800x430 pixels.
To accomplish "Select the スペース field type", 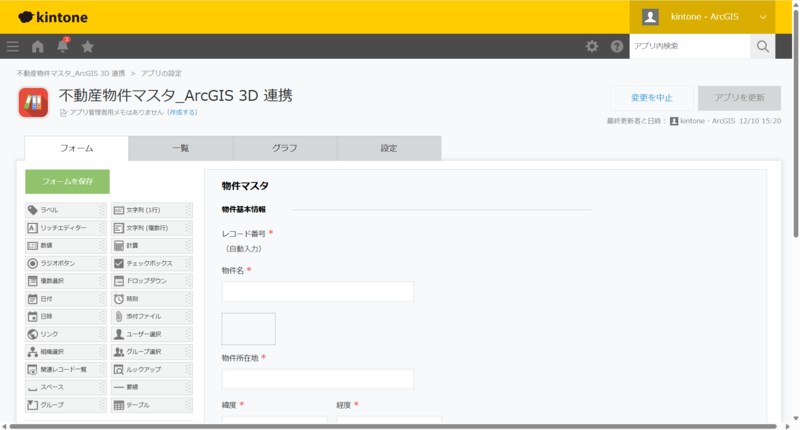I will [x=66, y=387].
